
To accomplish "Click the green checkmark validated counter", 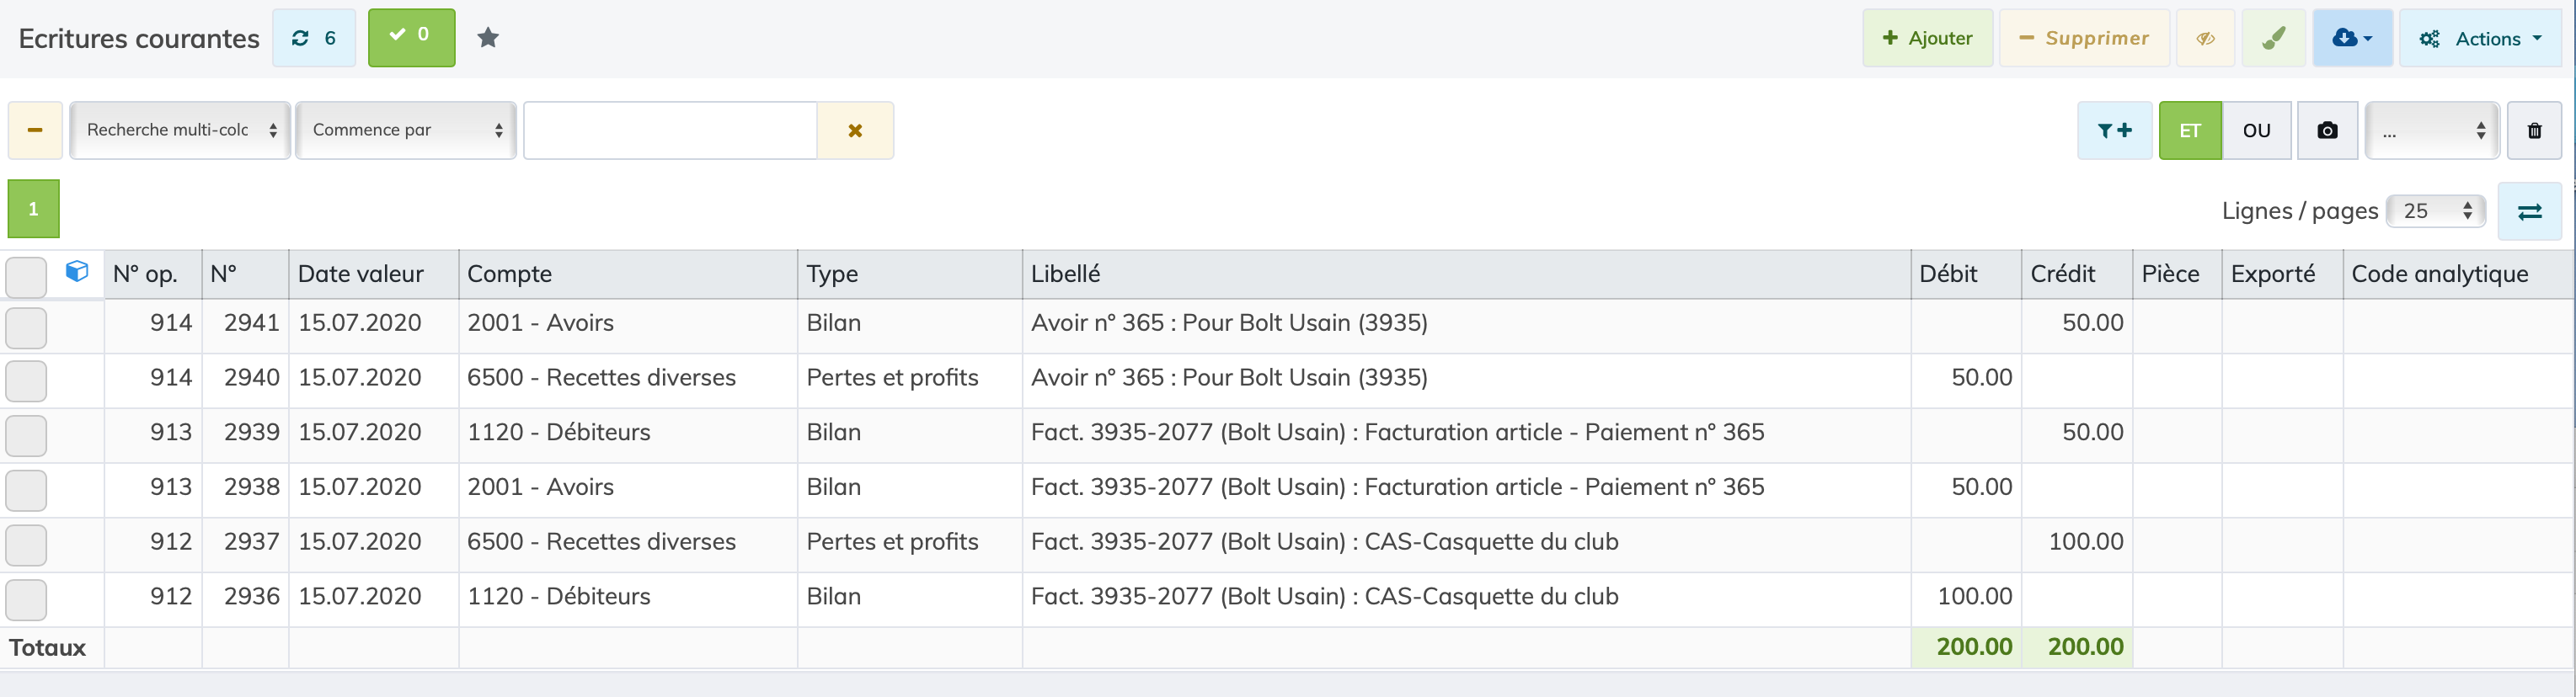I will coord(411,38).
